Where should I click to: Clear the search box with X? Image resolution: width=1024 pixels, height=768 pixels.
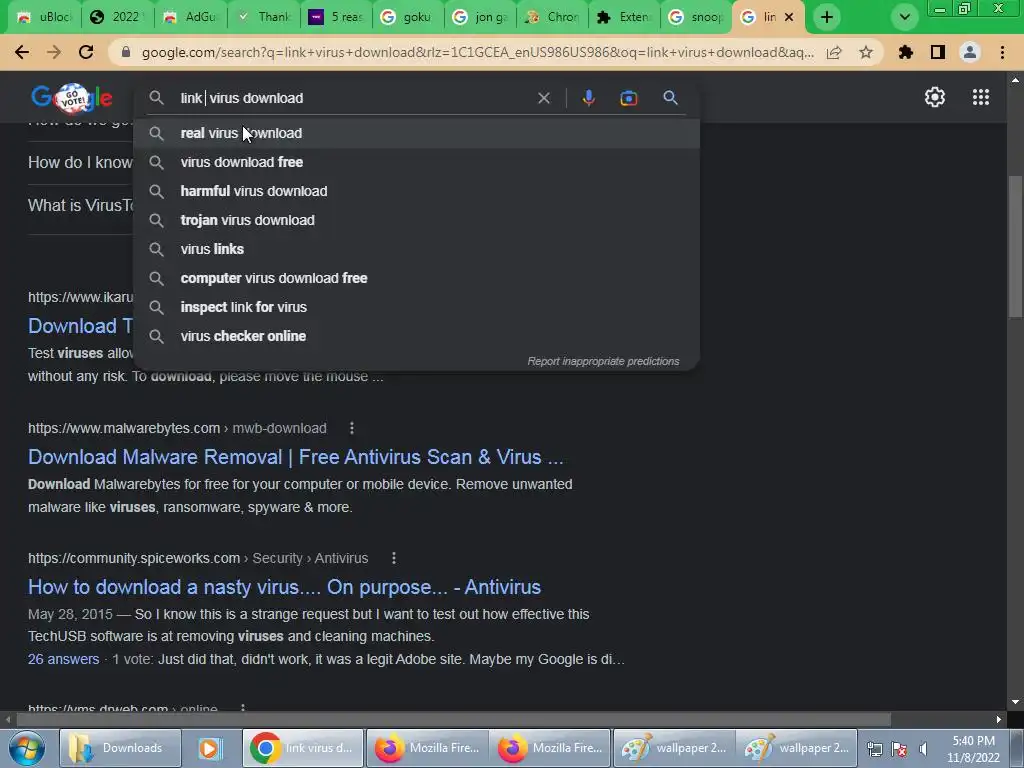543,98
